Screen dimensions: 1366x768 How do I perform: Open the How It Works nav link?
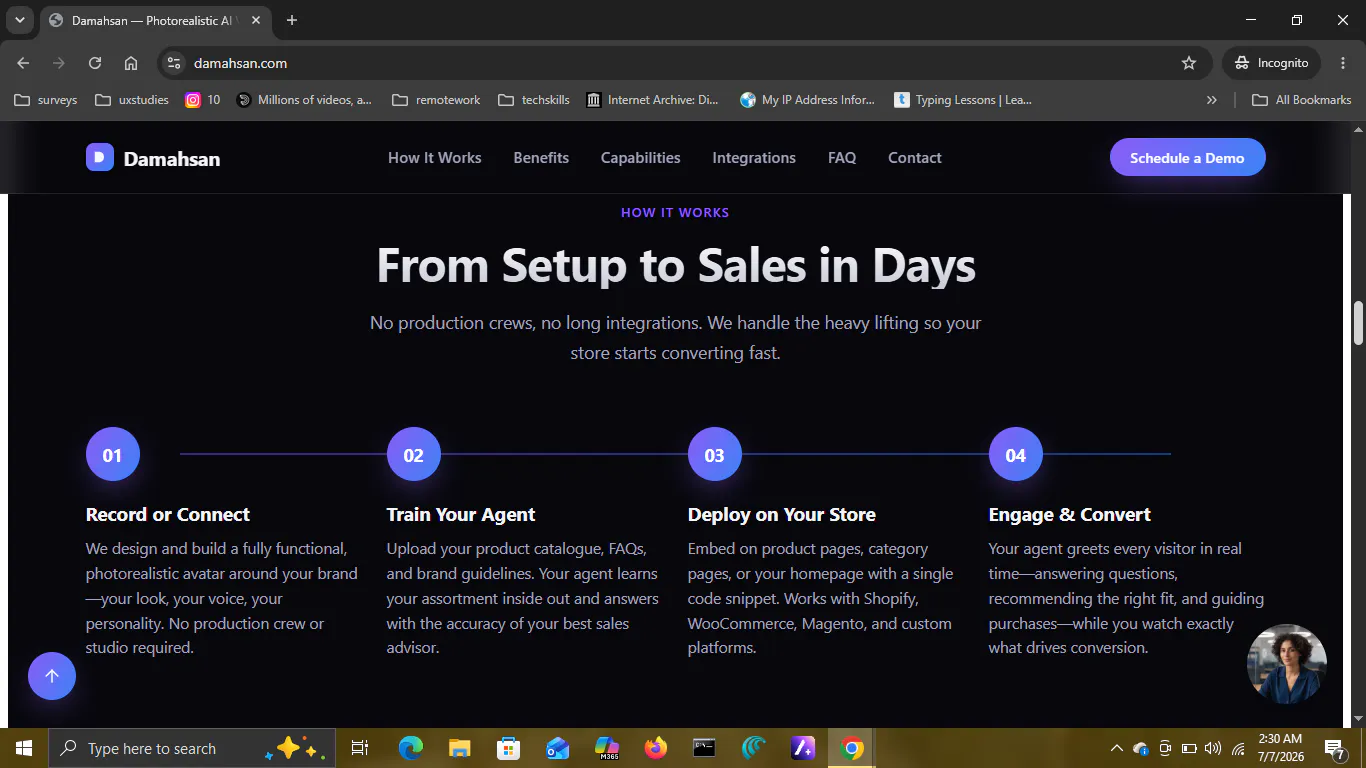[x=435, y=158]
